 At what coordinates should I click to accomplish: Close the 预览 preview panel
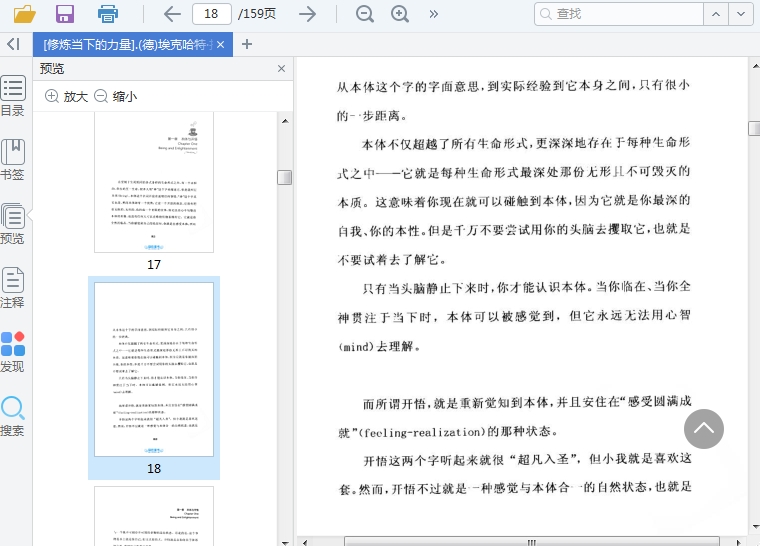tap(281, 69)
